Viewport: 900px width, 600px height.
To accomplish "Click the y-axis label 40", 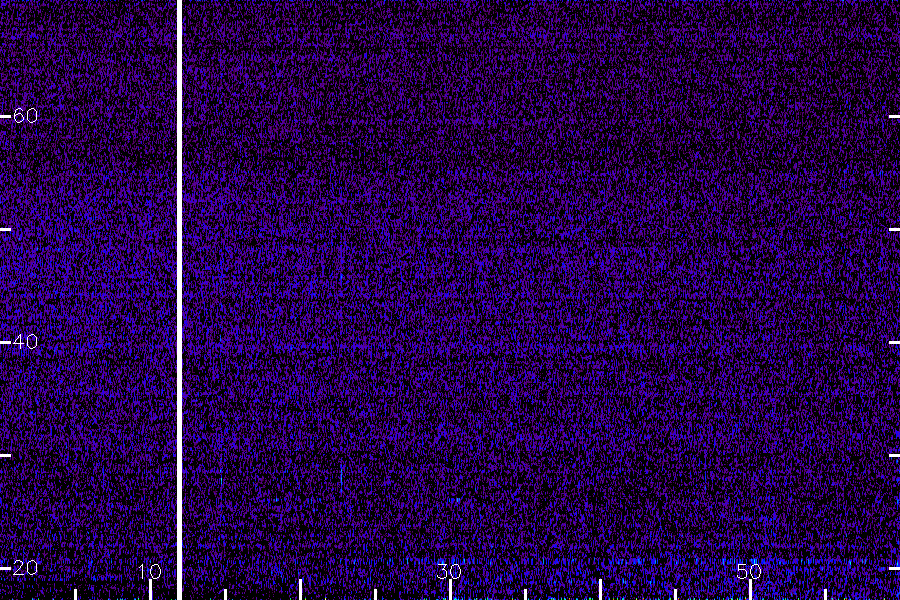I will 25,342.
